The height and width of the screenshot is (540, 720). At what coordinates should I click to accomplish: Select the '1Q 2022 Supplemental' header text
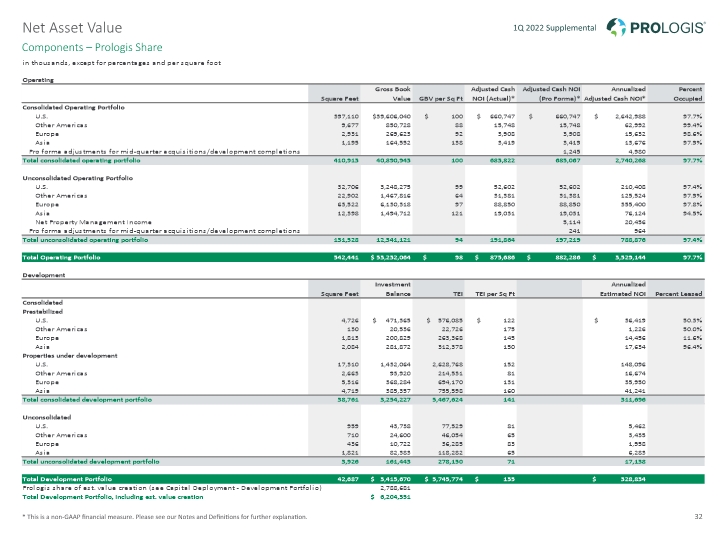pos(555,28)
